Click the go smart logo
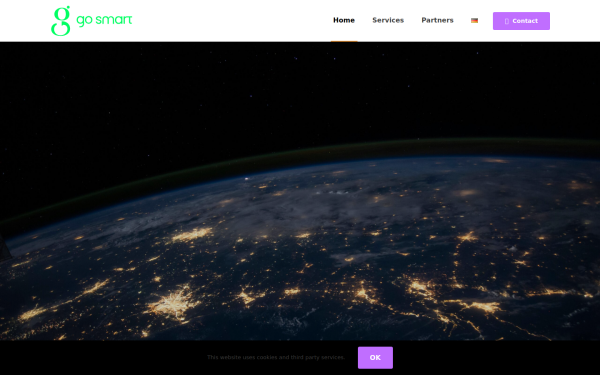The image size is (600, 375). click(92, 21)
